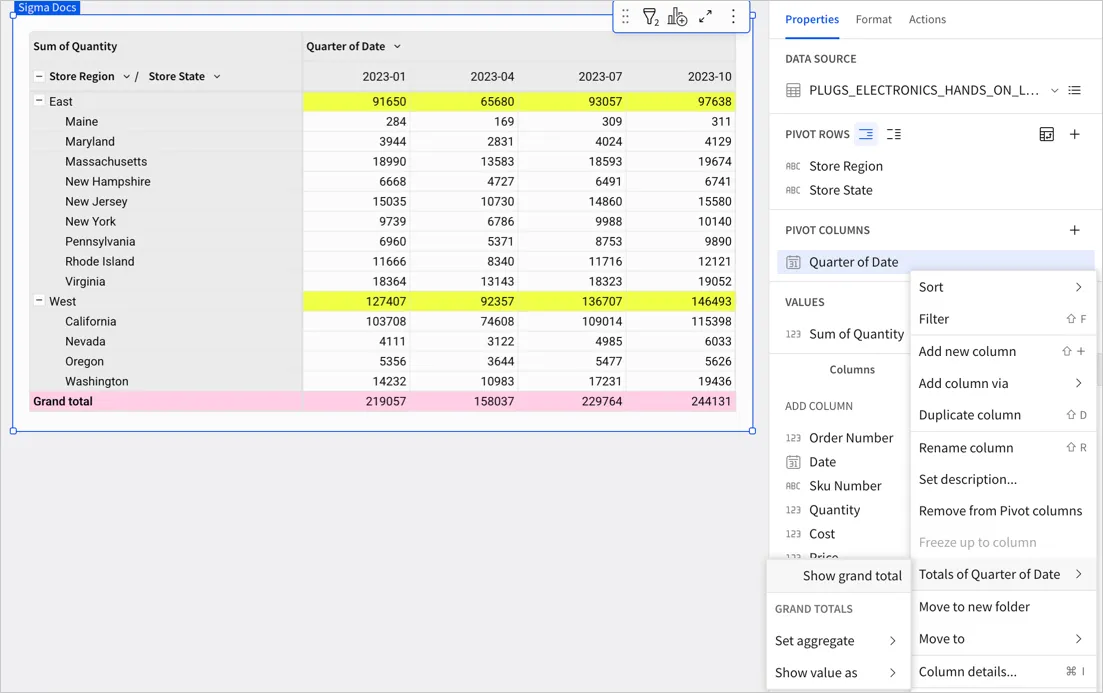This screenshot has height=693, width=1103.
Task: Click the 123 icon beside Order Number
Action: click(793, 438)
